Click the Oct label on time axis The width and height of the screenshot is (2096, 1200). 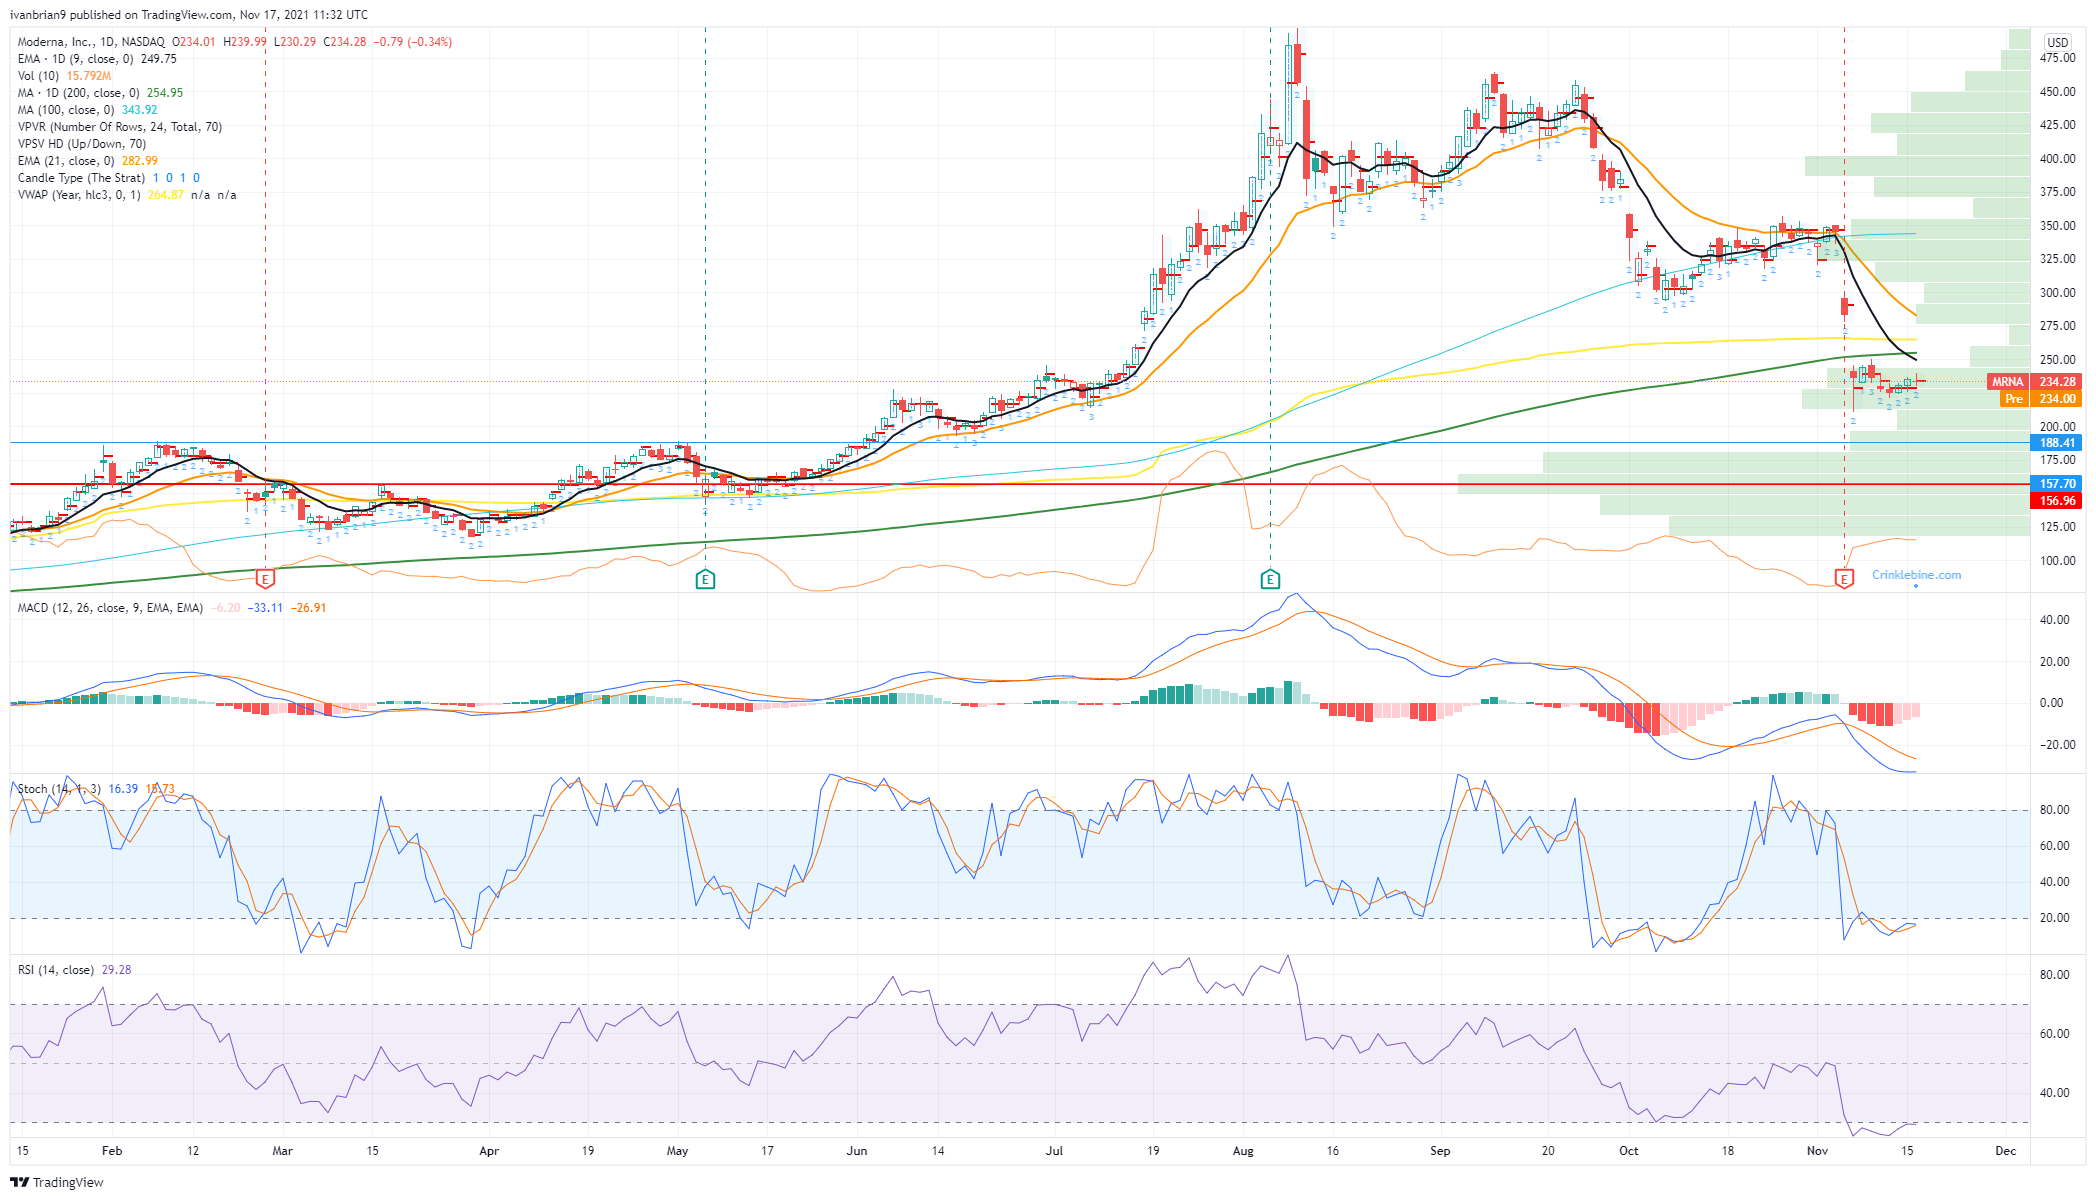[1629, 1151]
